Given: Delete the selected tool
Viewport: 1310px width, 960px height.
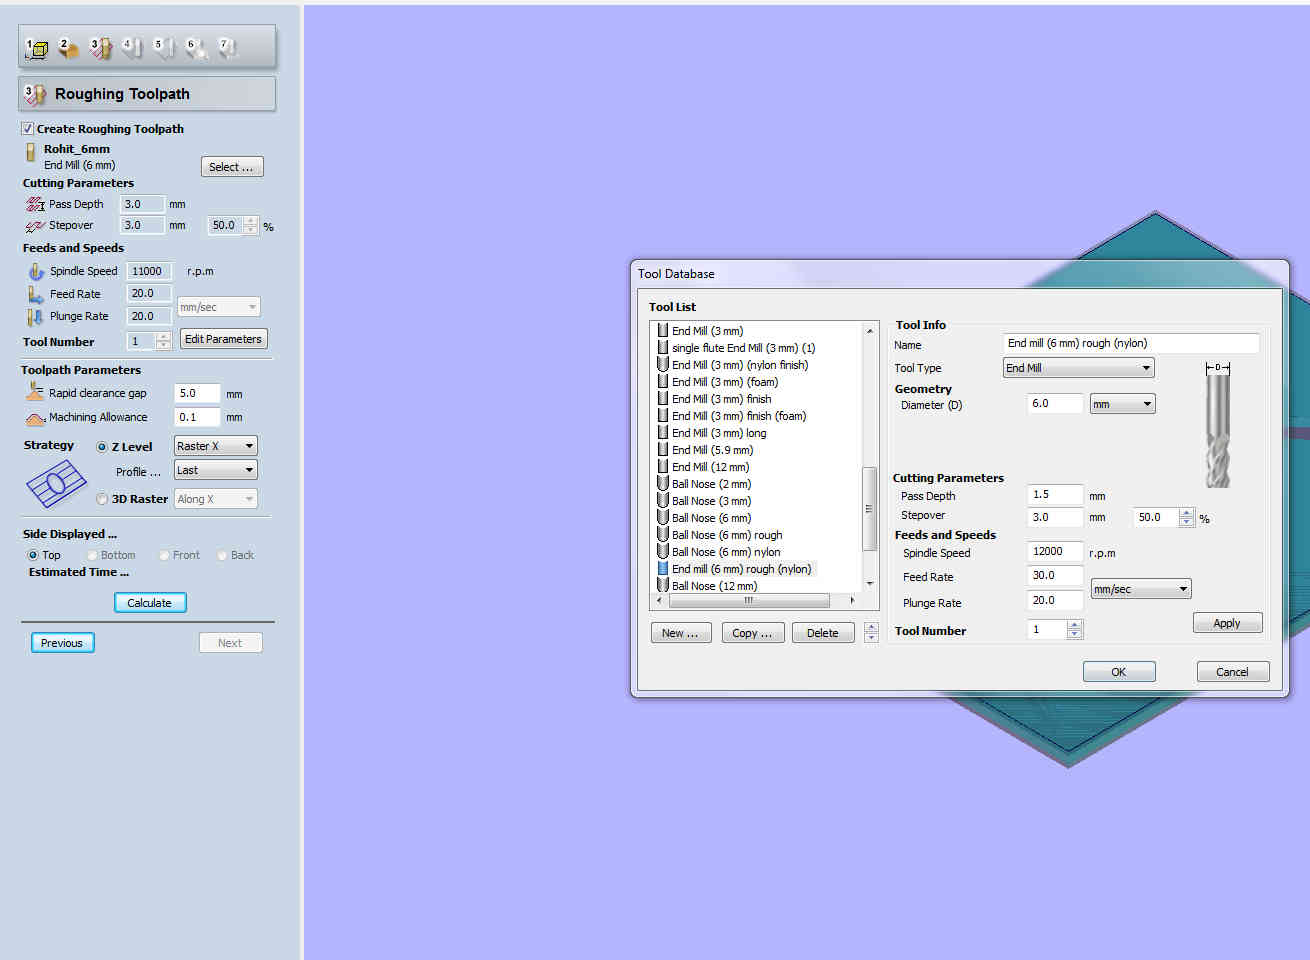Looking at the screenshot, I should click(823, 633).
